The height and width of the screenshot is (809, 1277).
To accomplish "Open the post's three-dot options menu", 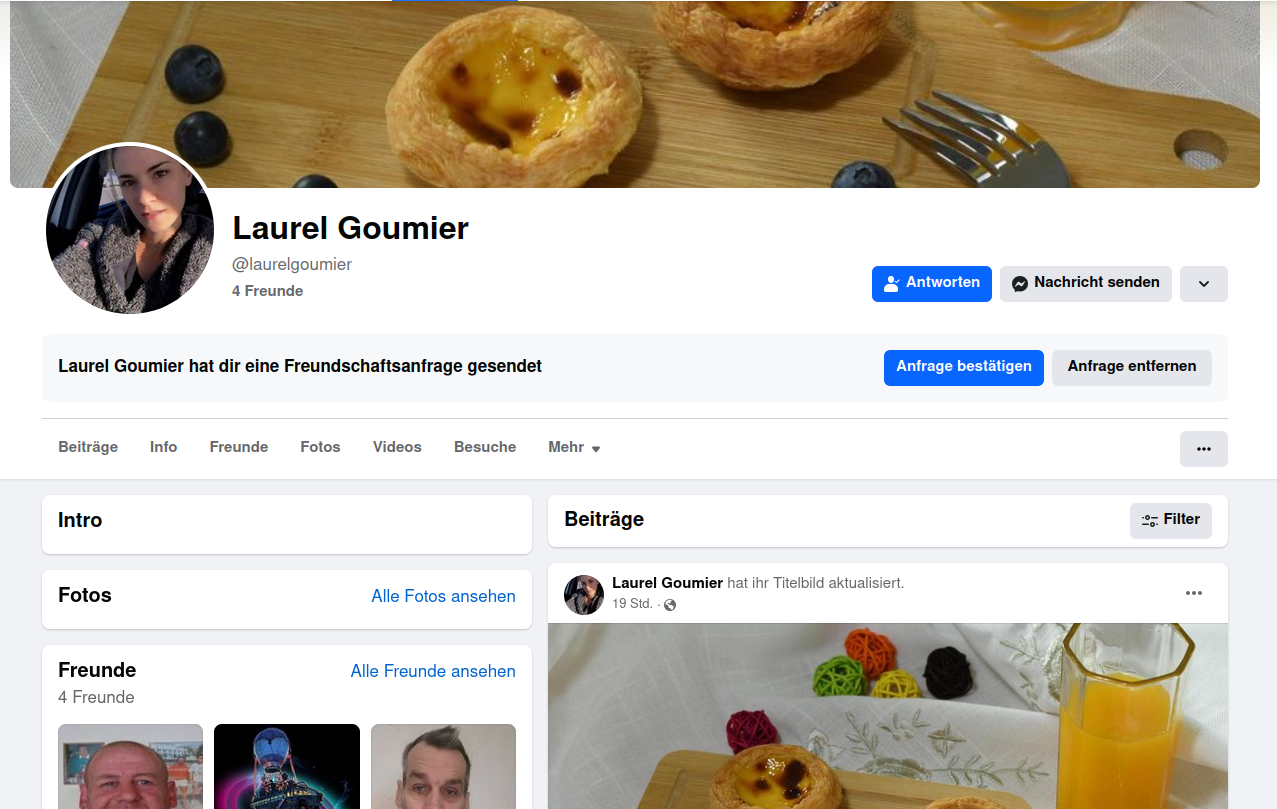I will (x=1194, y=593).
